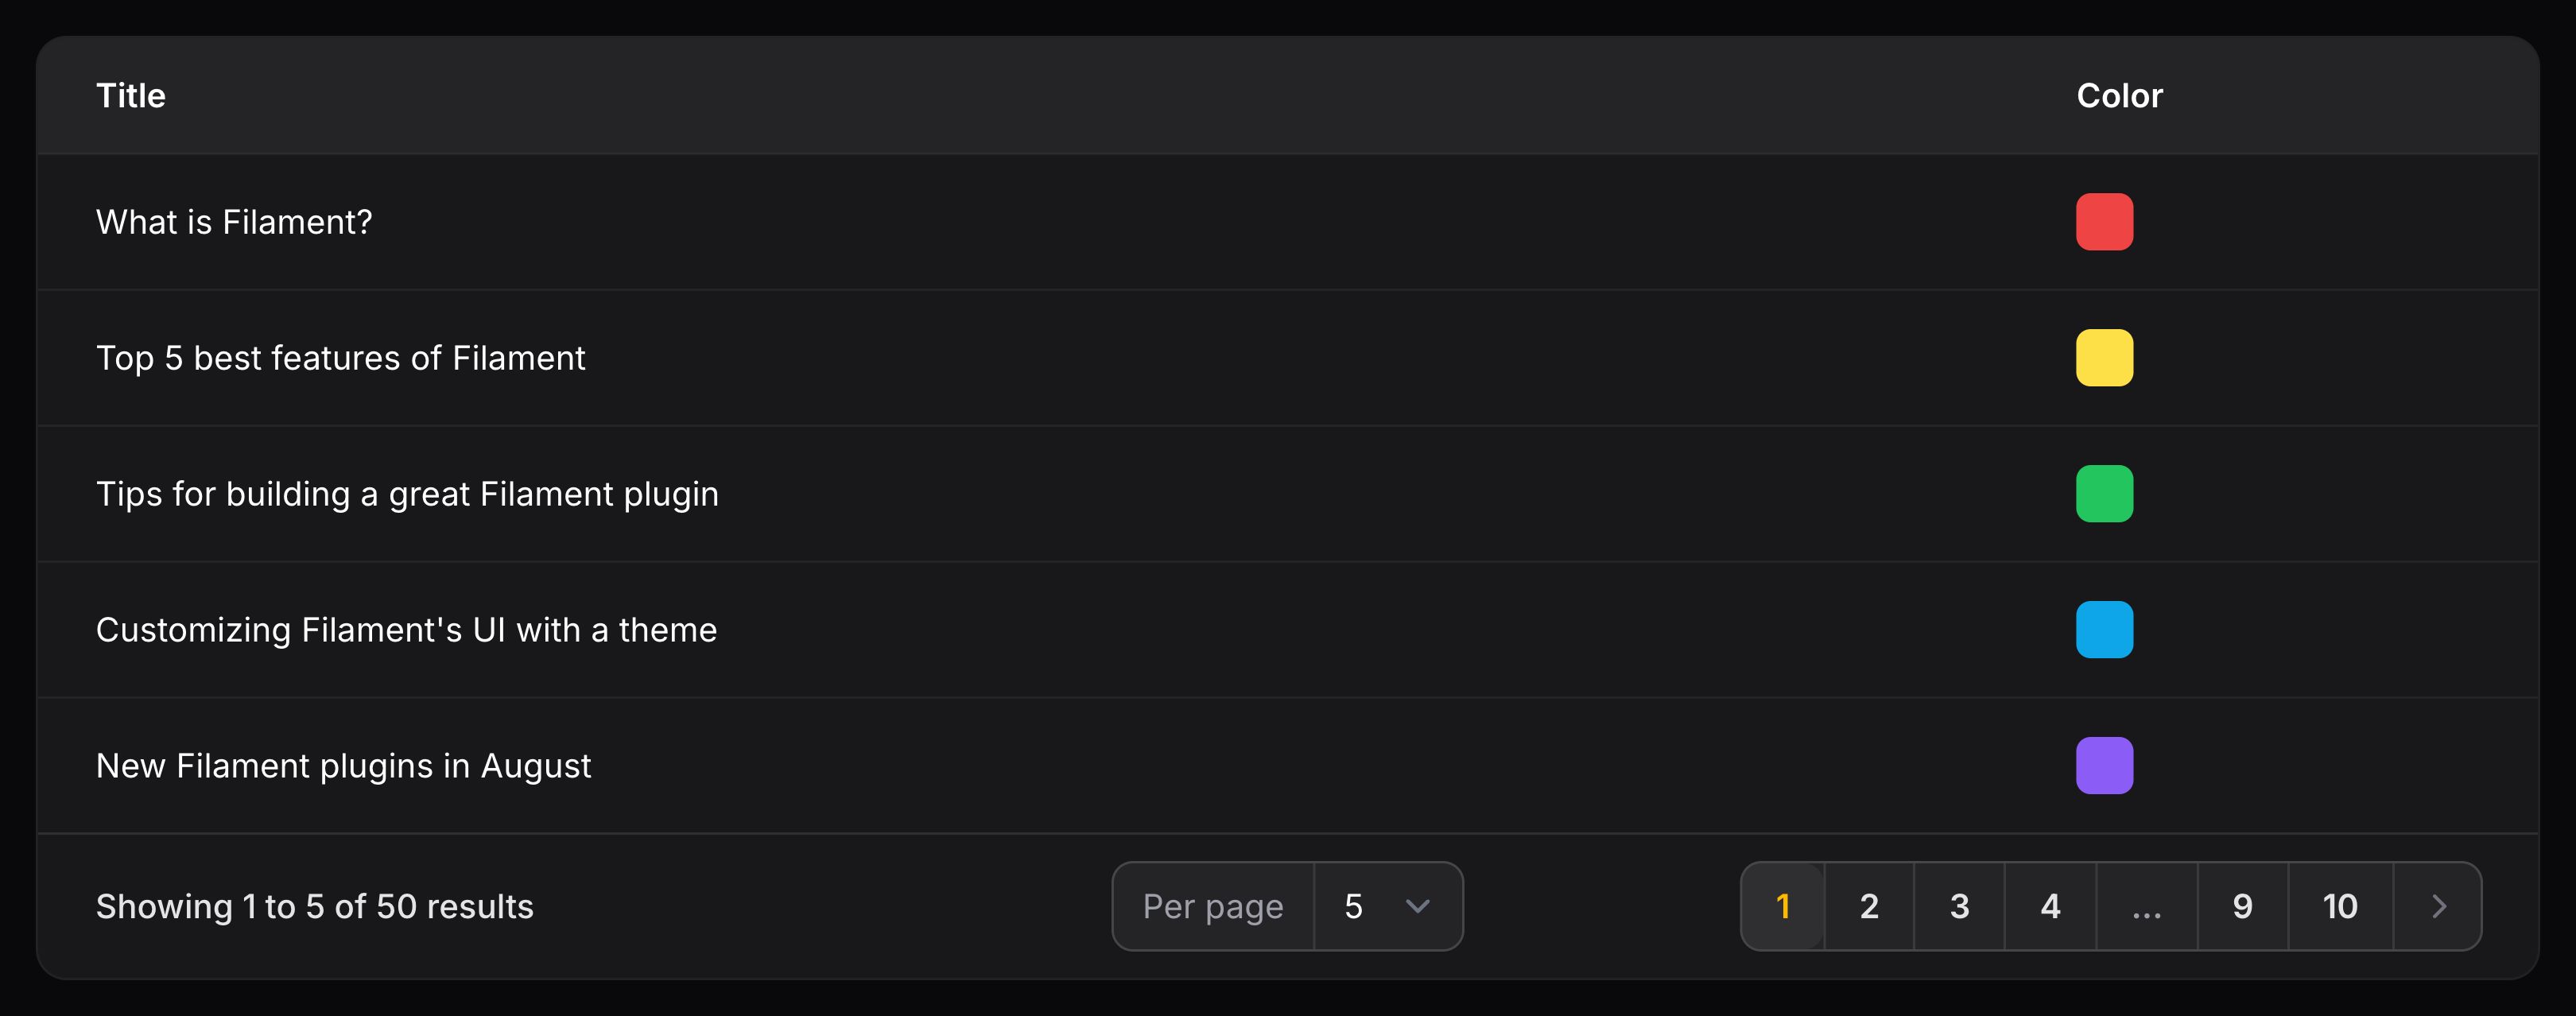Select the purple color swatch

pyautogui.click(x=2104, y=766)
